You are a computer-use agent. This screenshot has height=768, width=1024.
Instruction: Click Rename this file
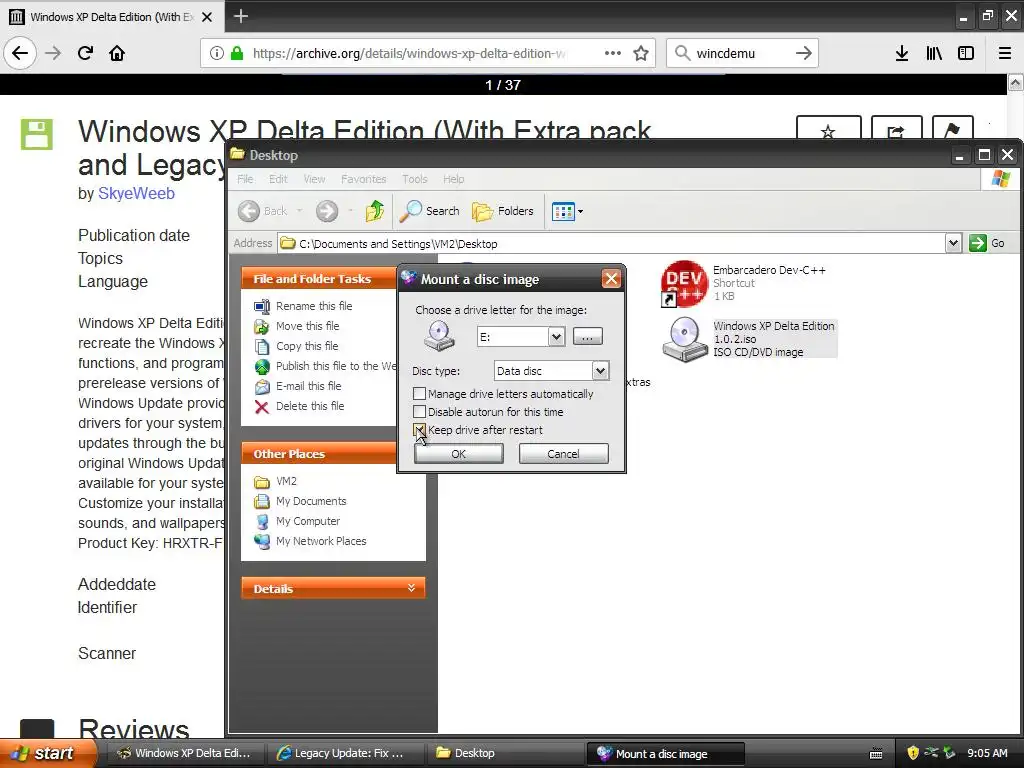[x=313, y=306]
